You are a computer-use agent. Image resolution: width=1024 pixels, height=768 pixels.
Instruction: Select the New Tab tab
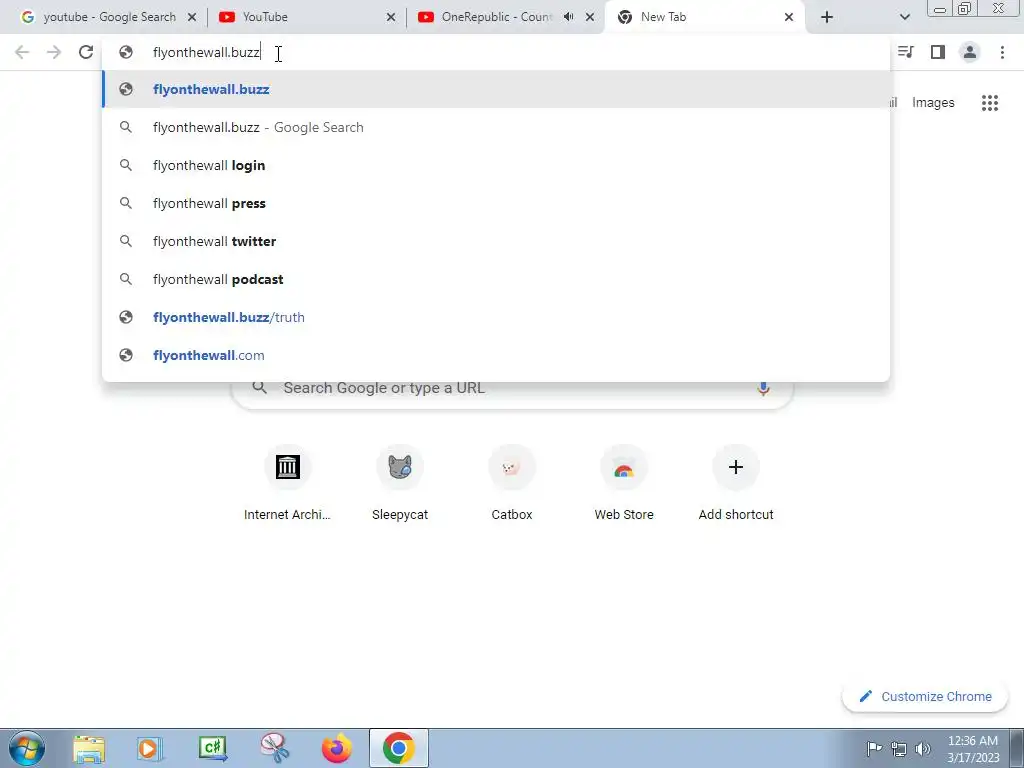point(705,17)
